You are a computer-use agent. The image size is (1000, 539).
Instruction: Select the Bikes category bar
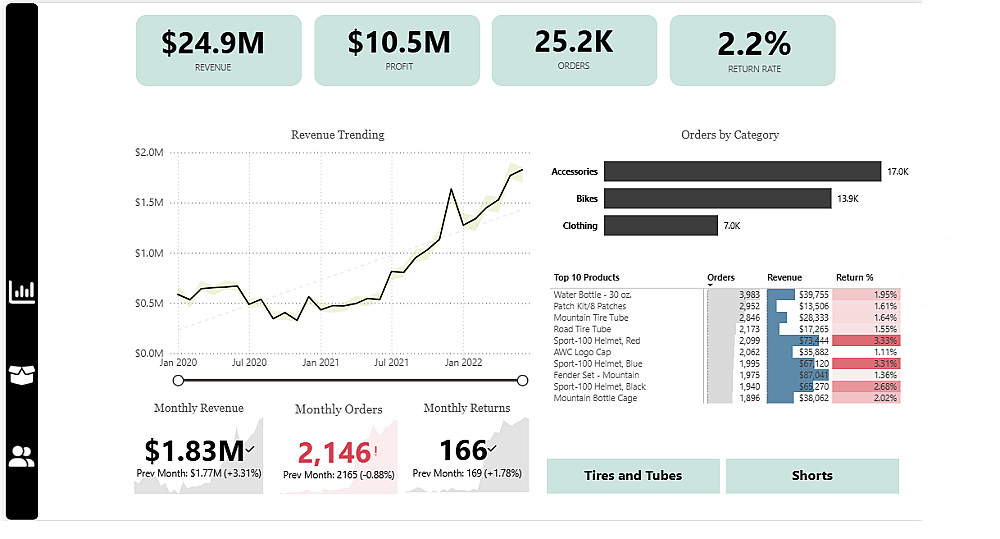pos(717,199)
